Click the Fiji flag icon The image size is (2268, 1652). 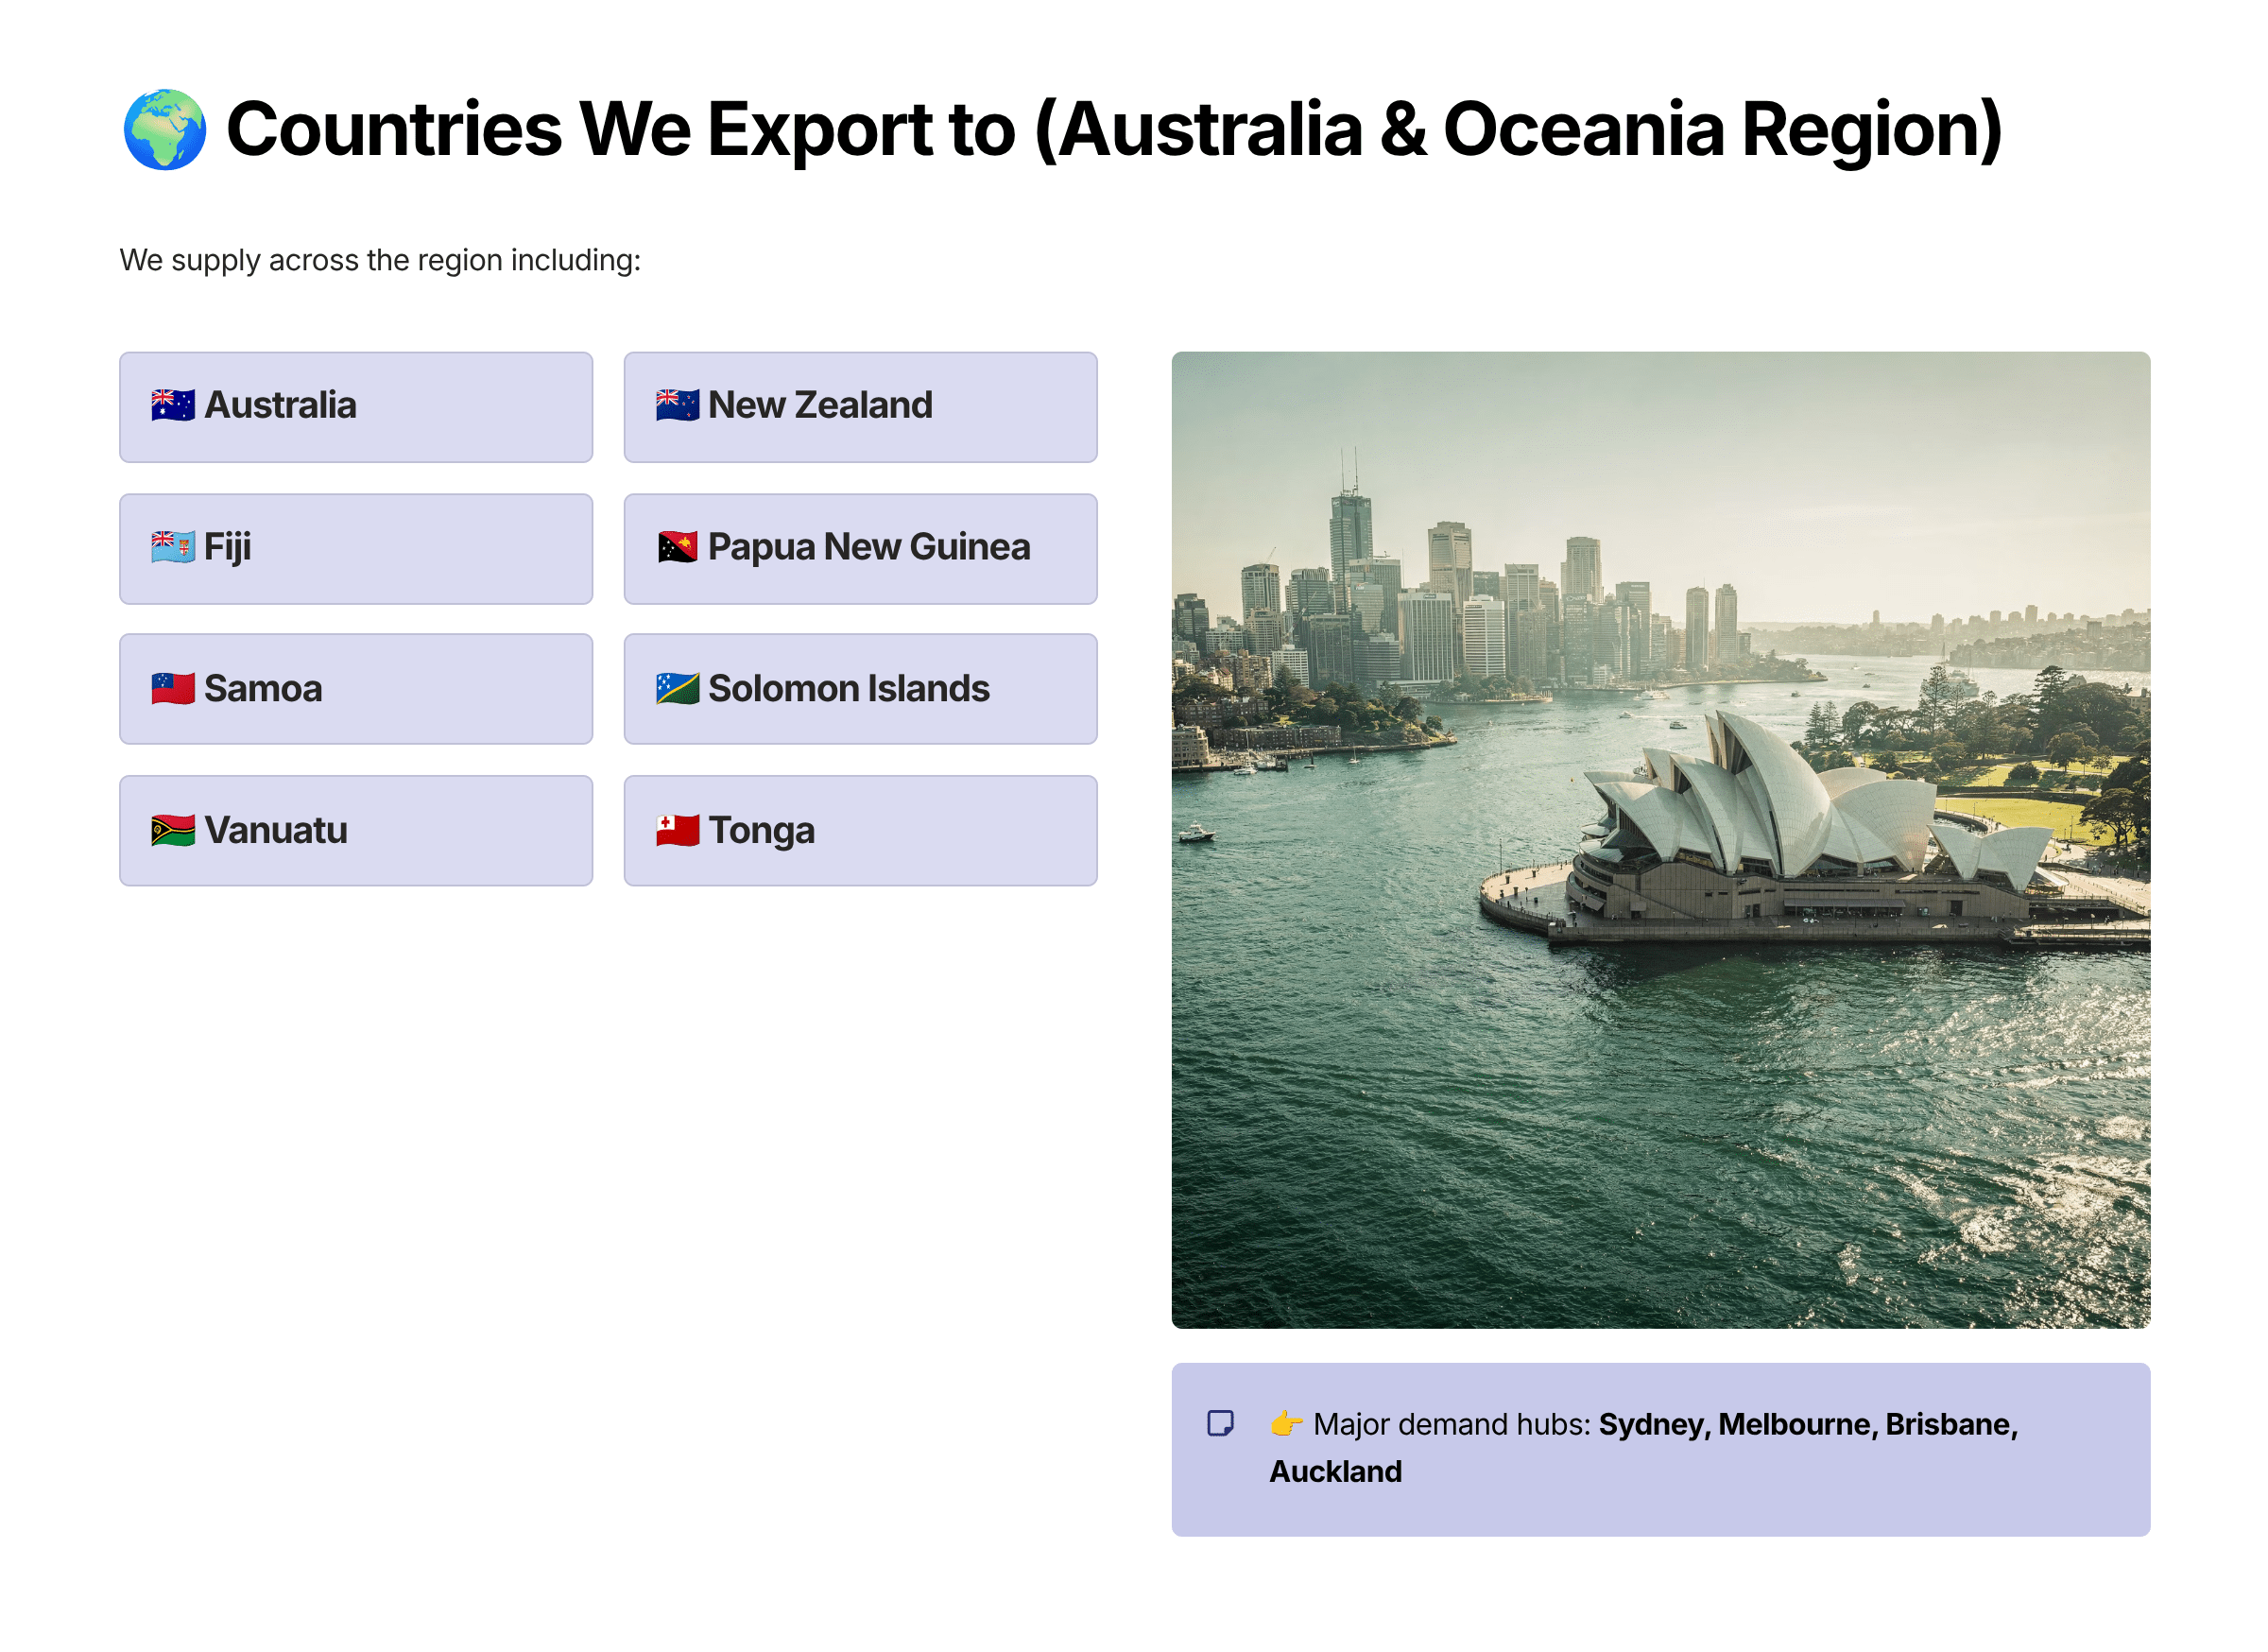pyautogui.click(x=172, y=547)
